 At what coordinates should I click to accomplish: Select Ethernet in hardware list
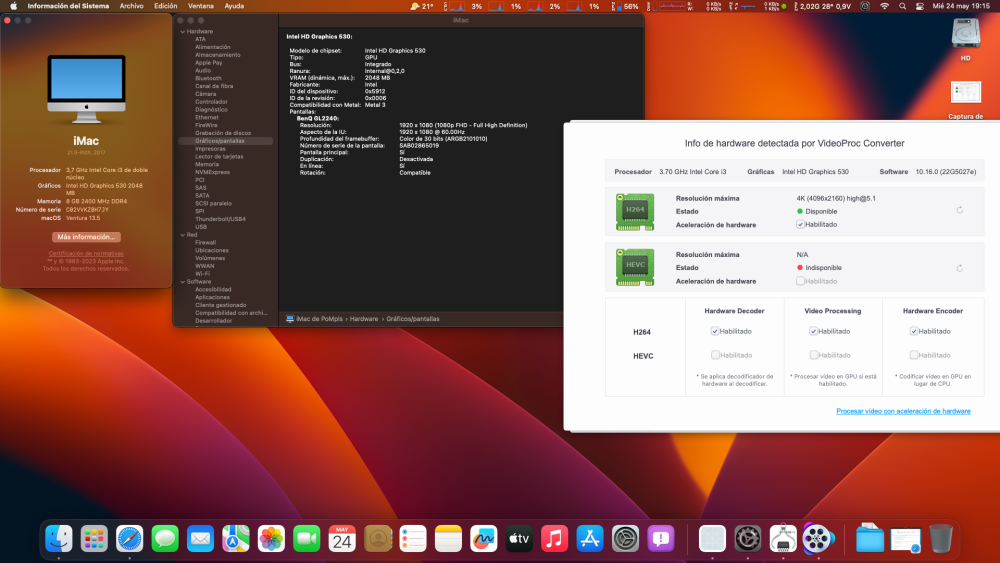pos(207,117)
